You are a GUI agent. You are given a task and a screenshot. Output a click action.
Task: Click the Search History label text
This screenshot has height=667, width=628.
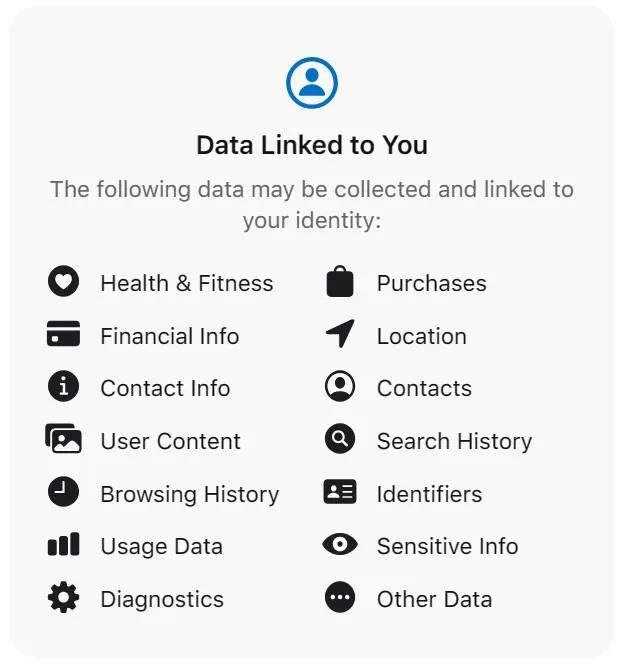(x=454, y=441)
